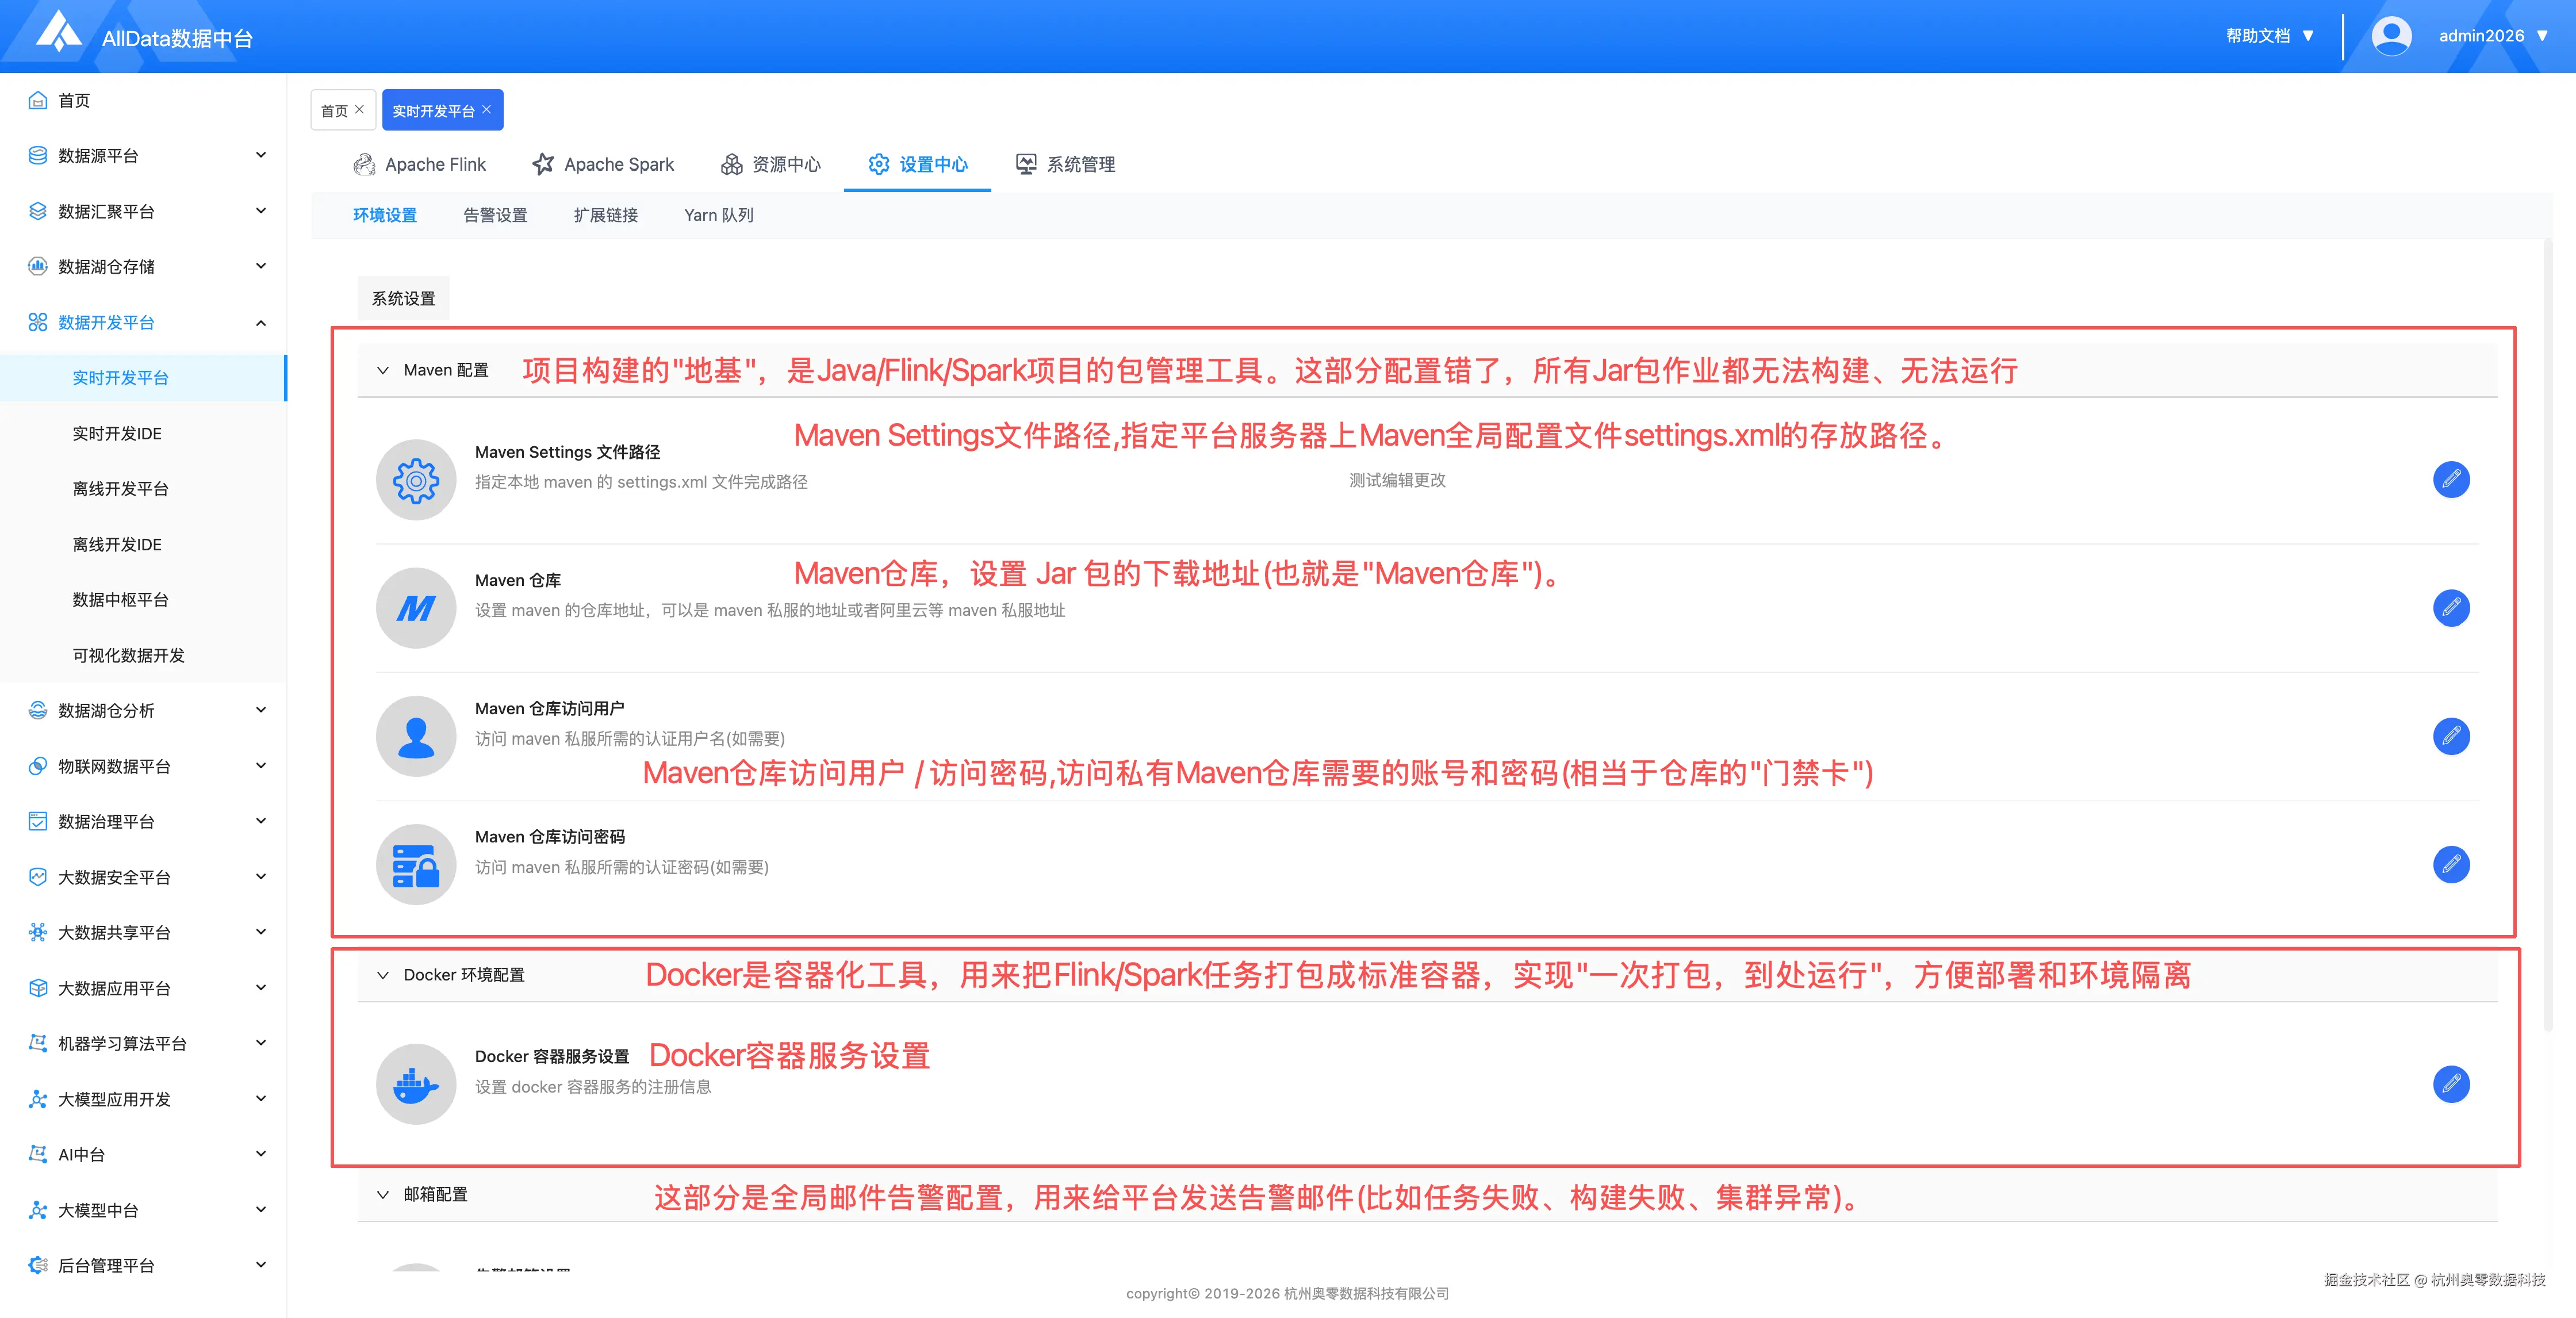Select the 设置中心 tab
The image size is (2576, 1318).
(x=917, y=164)
